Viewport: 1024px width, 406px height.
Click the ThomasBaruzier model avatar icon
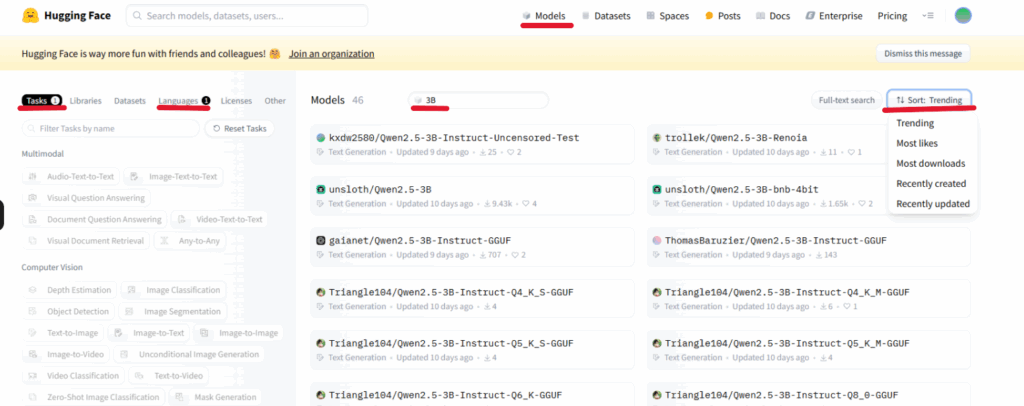(x=656, y=241)
